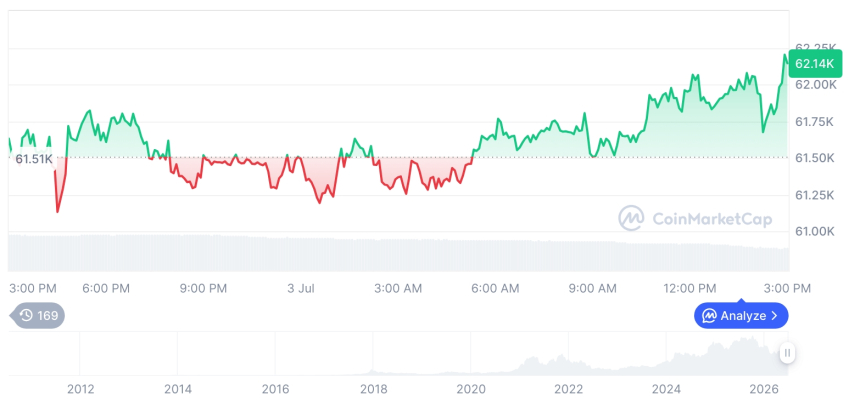The width and height of the screenshot is (860, 401).
Task: Click the green 62.14K current price label
Action: point(814,64)
